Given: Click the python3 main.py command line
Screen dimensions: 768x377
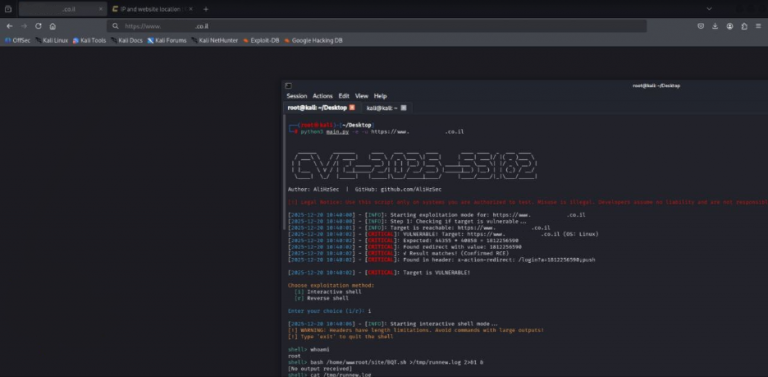Looking at the screenshot, I should (x=377, y=132).
